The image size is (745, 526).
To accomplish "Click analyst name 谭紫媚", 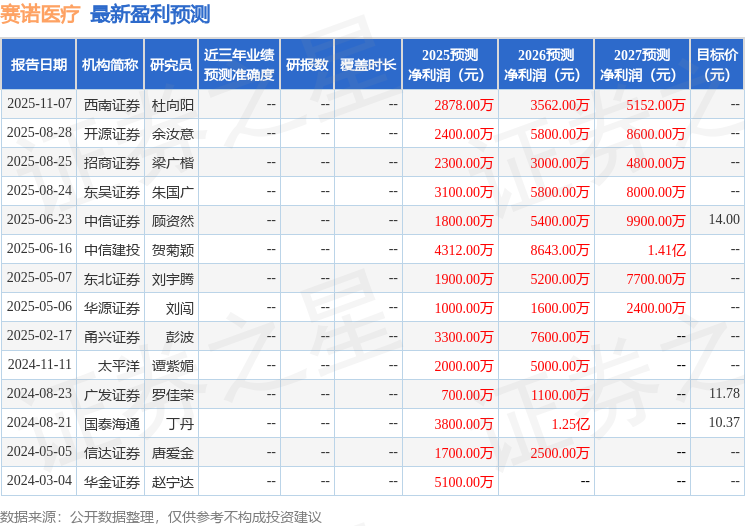I will [173, 366].
